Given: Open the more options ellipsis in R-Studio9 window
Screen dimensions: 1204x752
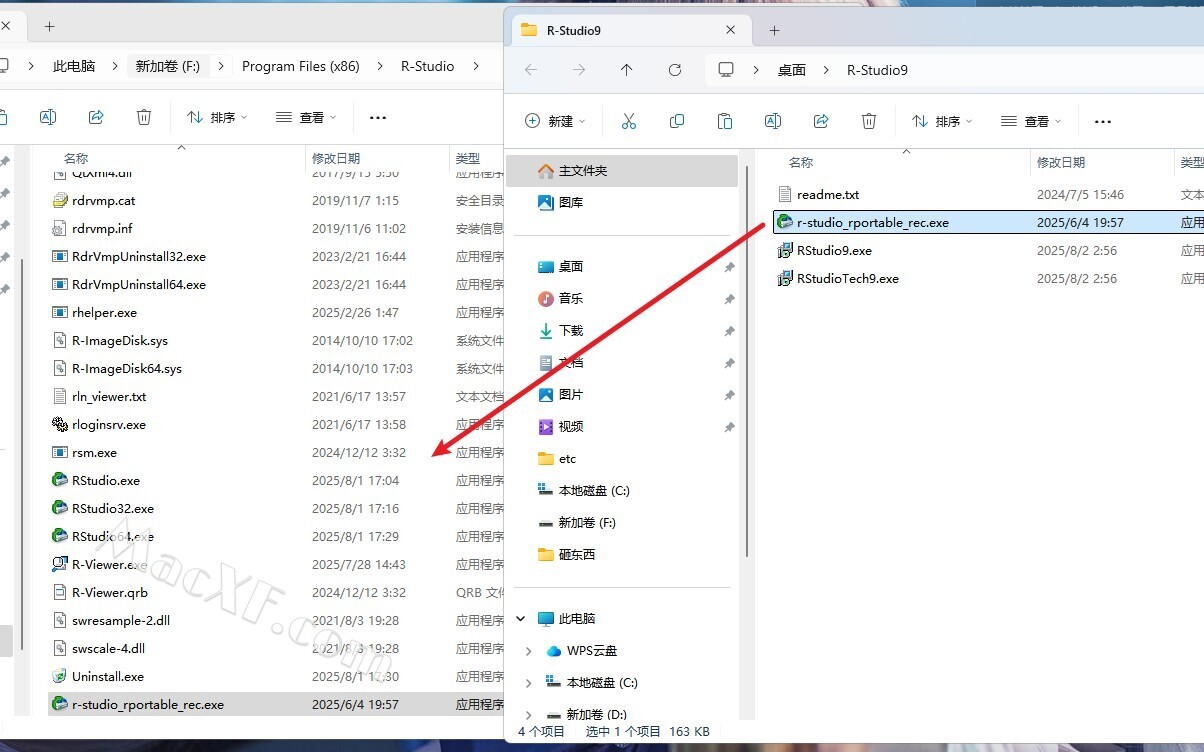Looking at the screenshot, I should pyautogui.click(x=1103, y=121).
